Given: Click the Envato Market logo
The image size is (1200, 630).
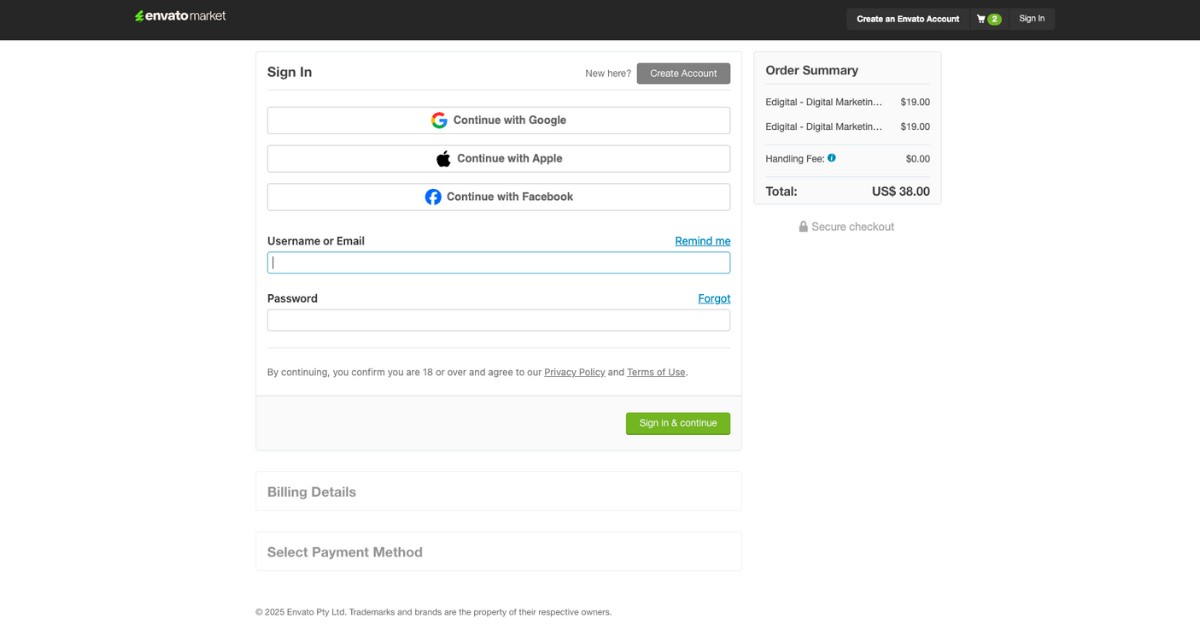Looking at the screenshot, I should (181, 16).
